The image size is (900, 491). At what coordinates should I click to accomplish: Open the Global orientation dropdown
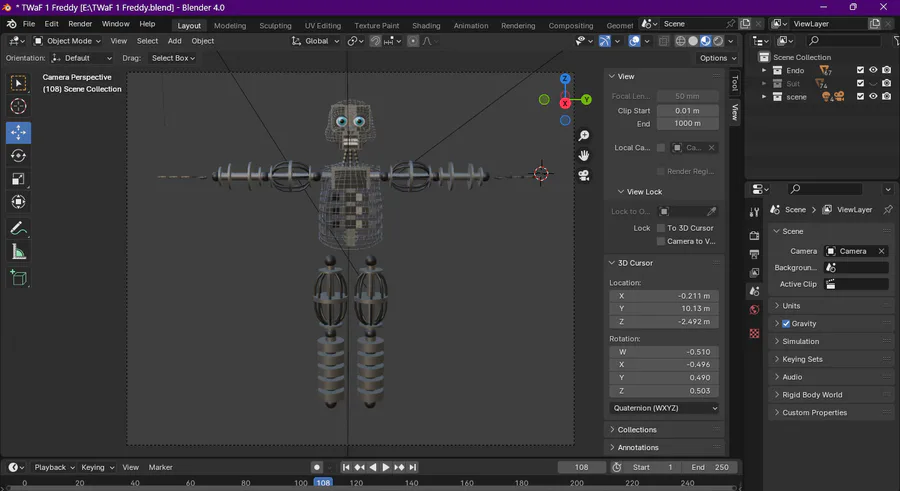click(x=315, y=41)
